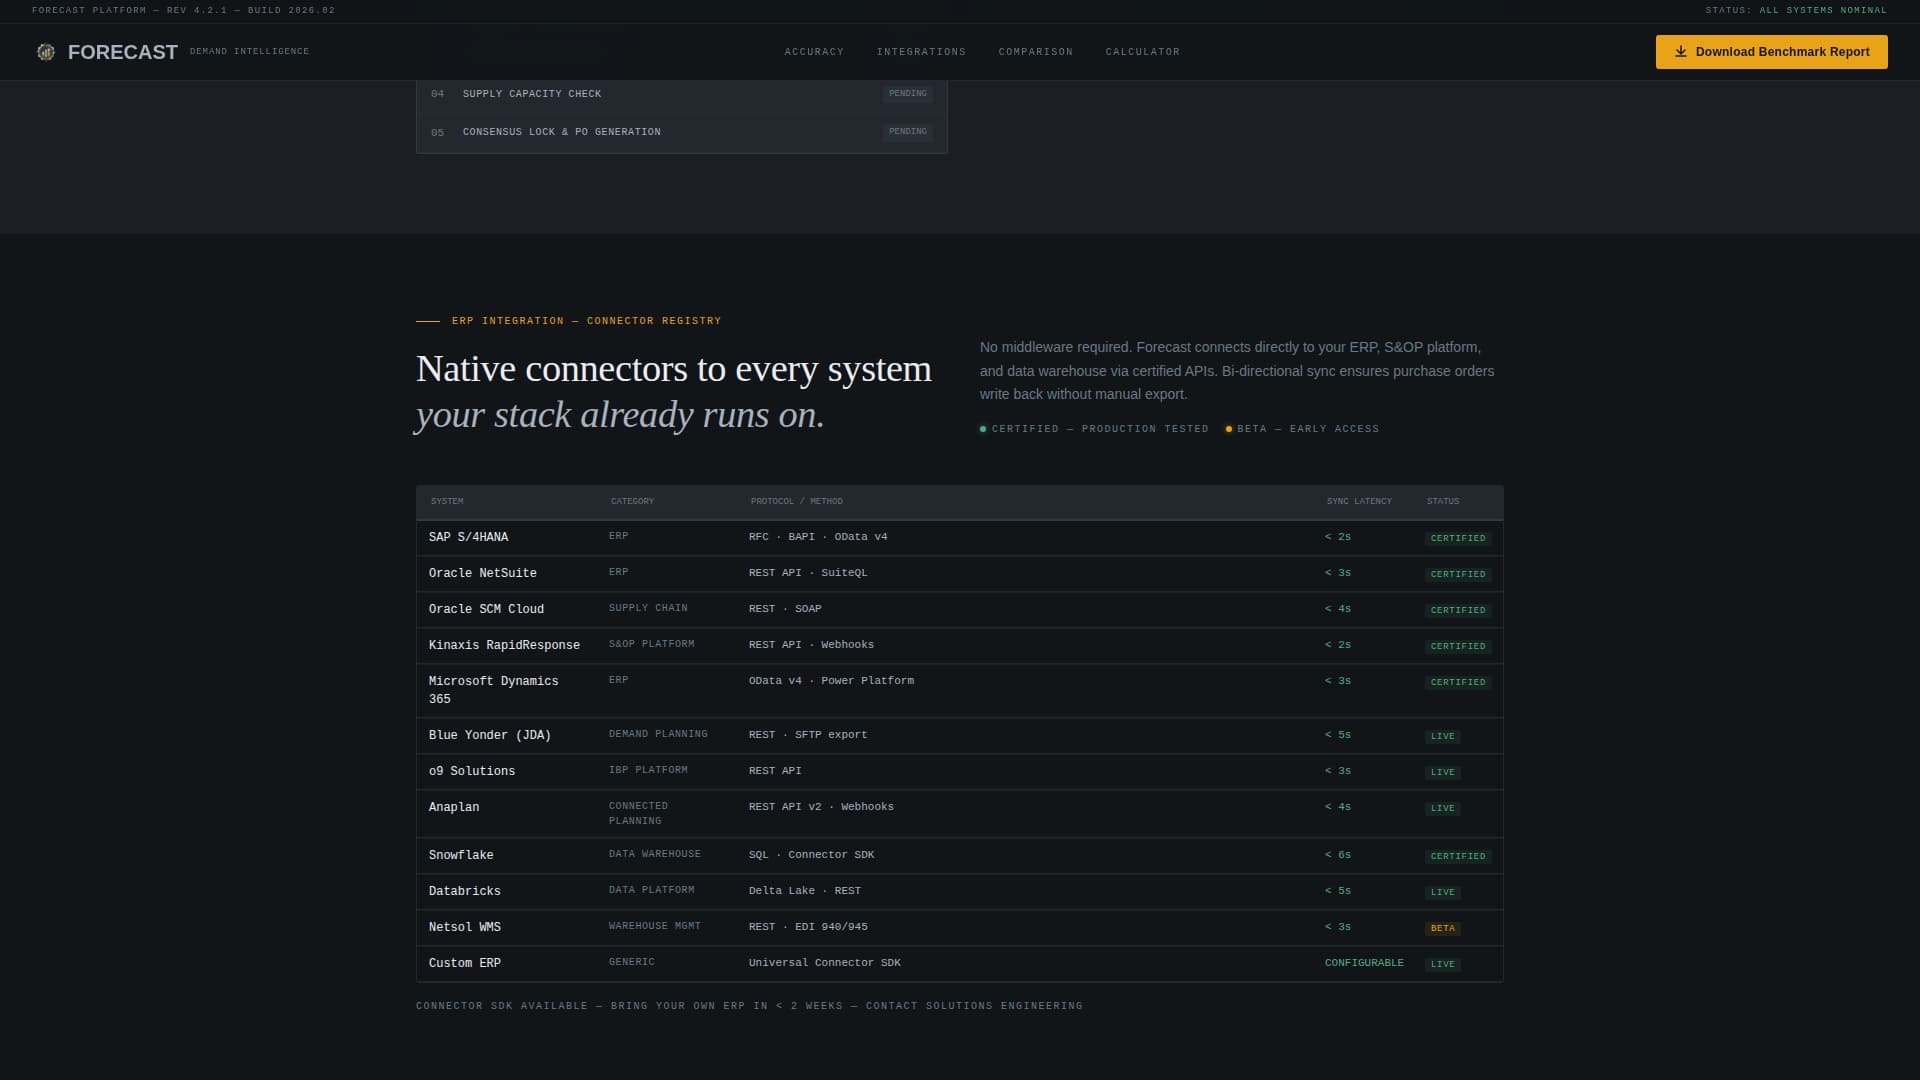The image size is (1920, 1080).
Task: Click REST · EDI 940/945 protocol cell
Action: 807,927
